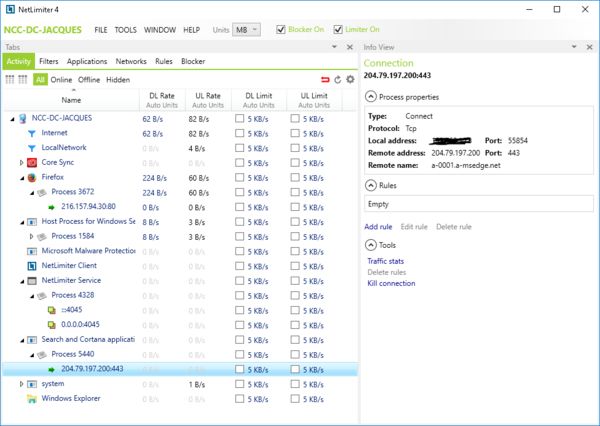Click green arrow icon of 216.157.94.30:80

(51, 207)
